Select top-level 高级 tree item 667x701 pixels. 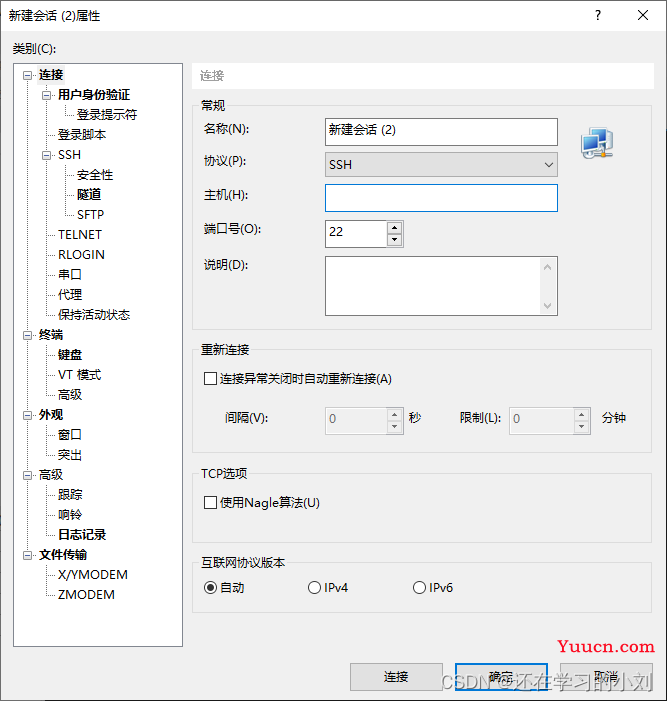point(51,475)
